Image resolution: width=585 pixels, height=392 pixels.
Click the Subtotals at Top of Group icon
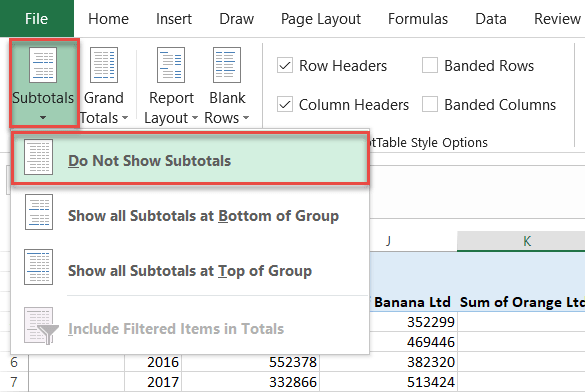[38, 267]
